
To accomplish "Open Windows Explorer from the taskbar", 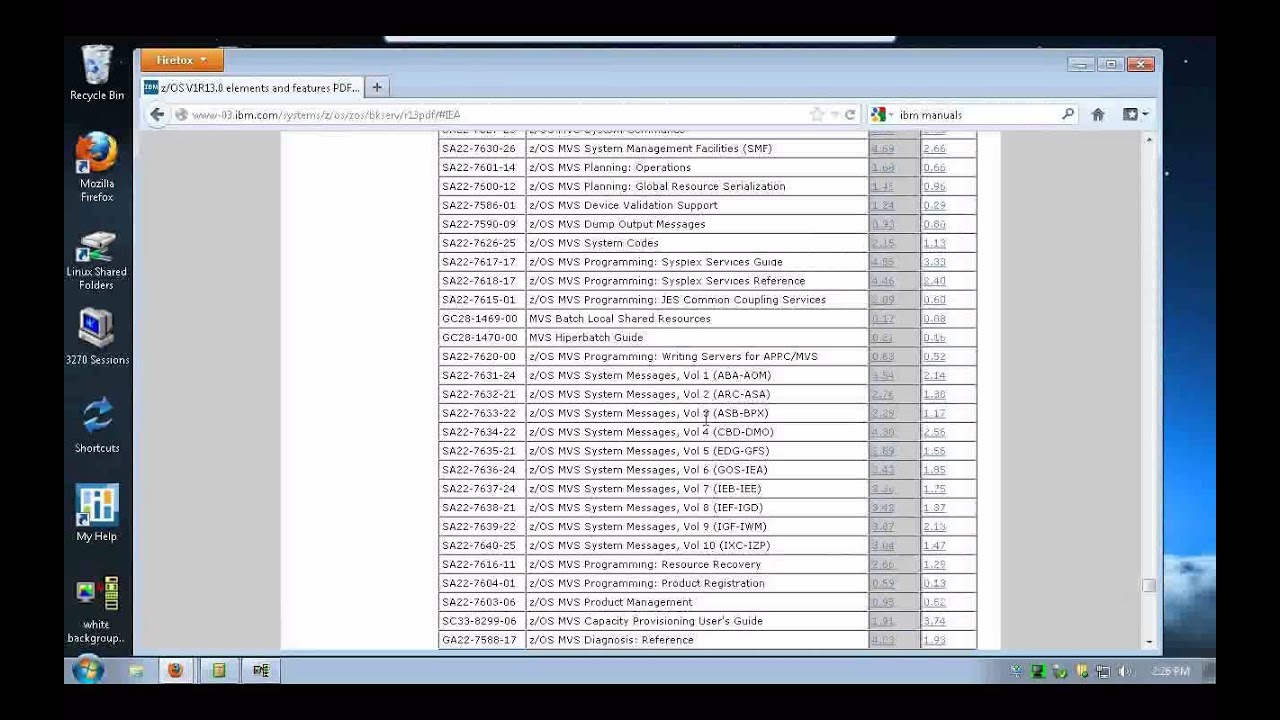I will click(135, 671).
